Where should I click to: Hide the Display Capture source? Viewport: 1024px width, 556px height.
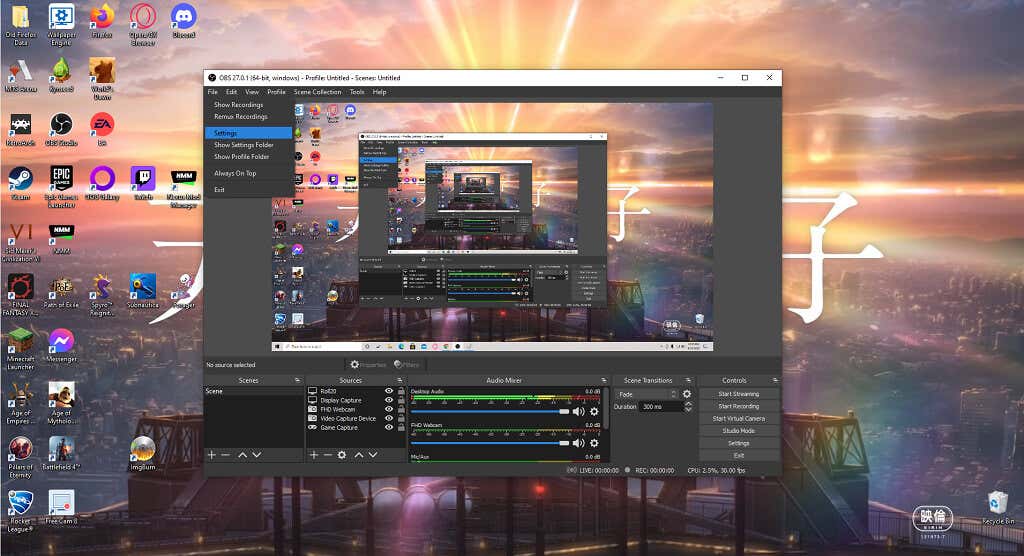pos(389,400)
